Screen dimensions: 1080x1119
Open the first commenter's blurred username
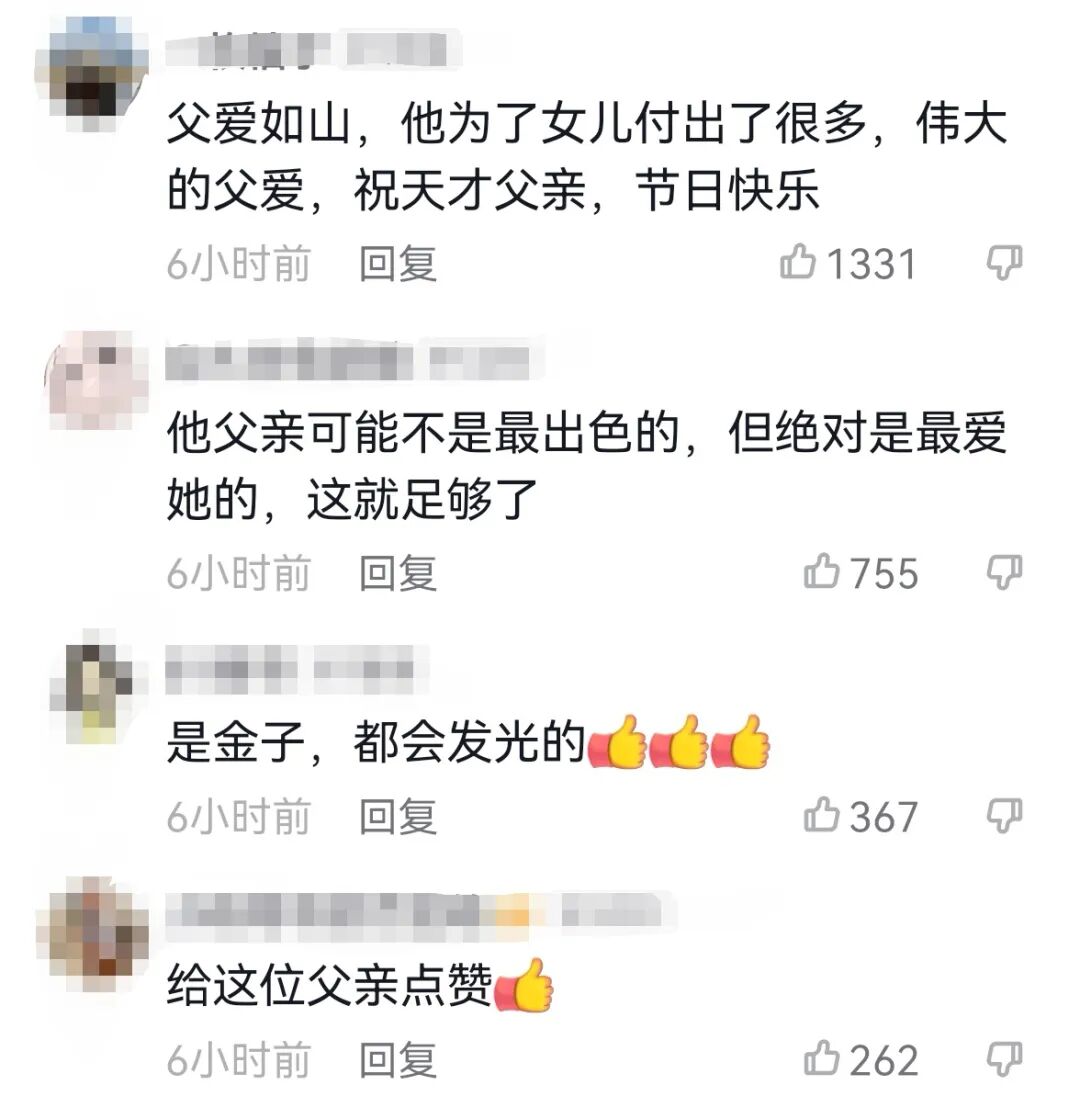[x=314, y=49]
